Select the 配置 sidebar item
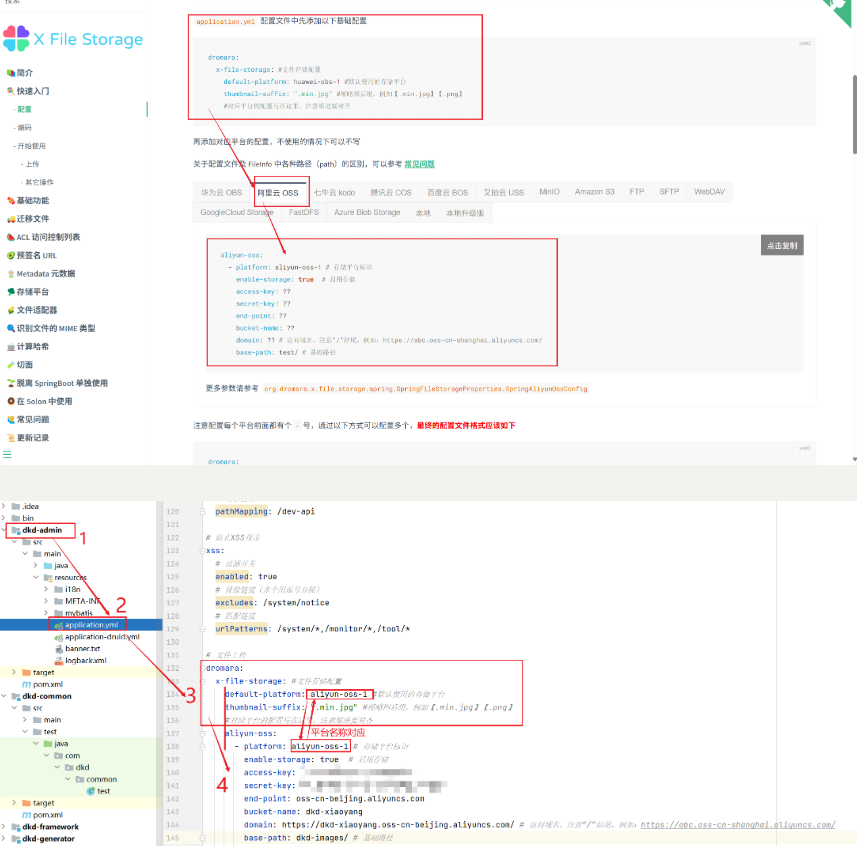The image size is (857, 846). pyautogui.click(x=24, y=109)
